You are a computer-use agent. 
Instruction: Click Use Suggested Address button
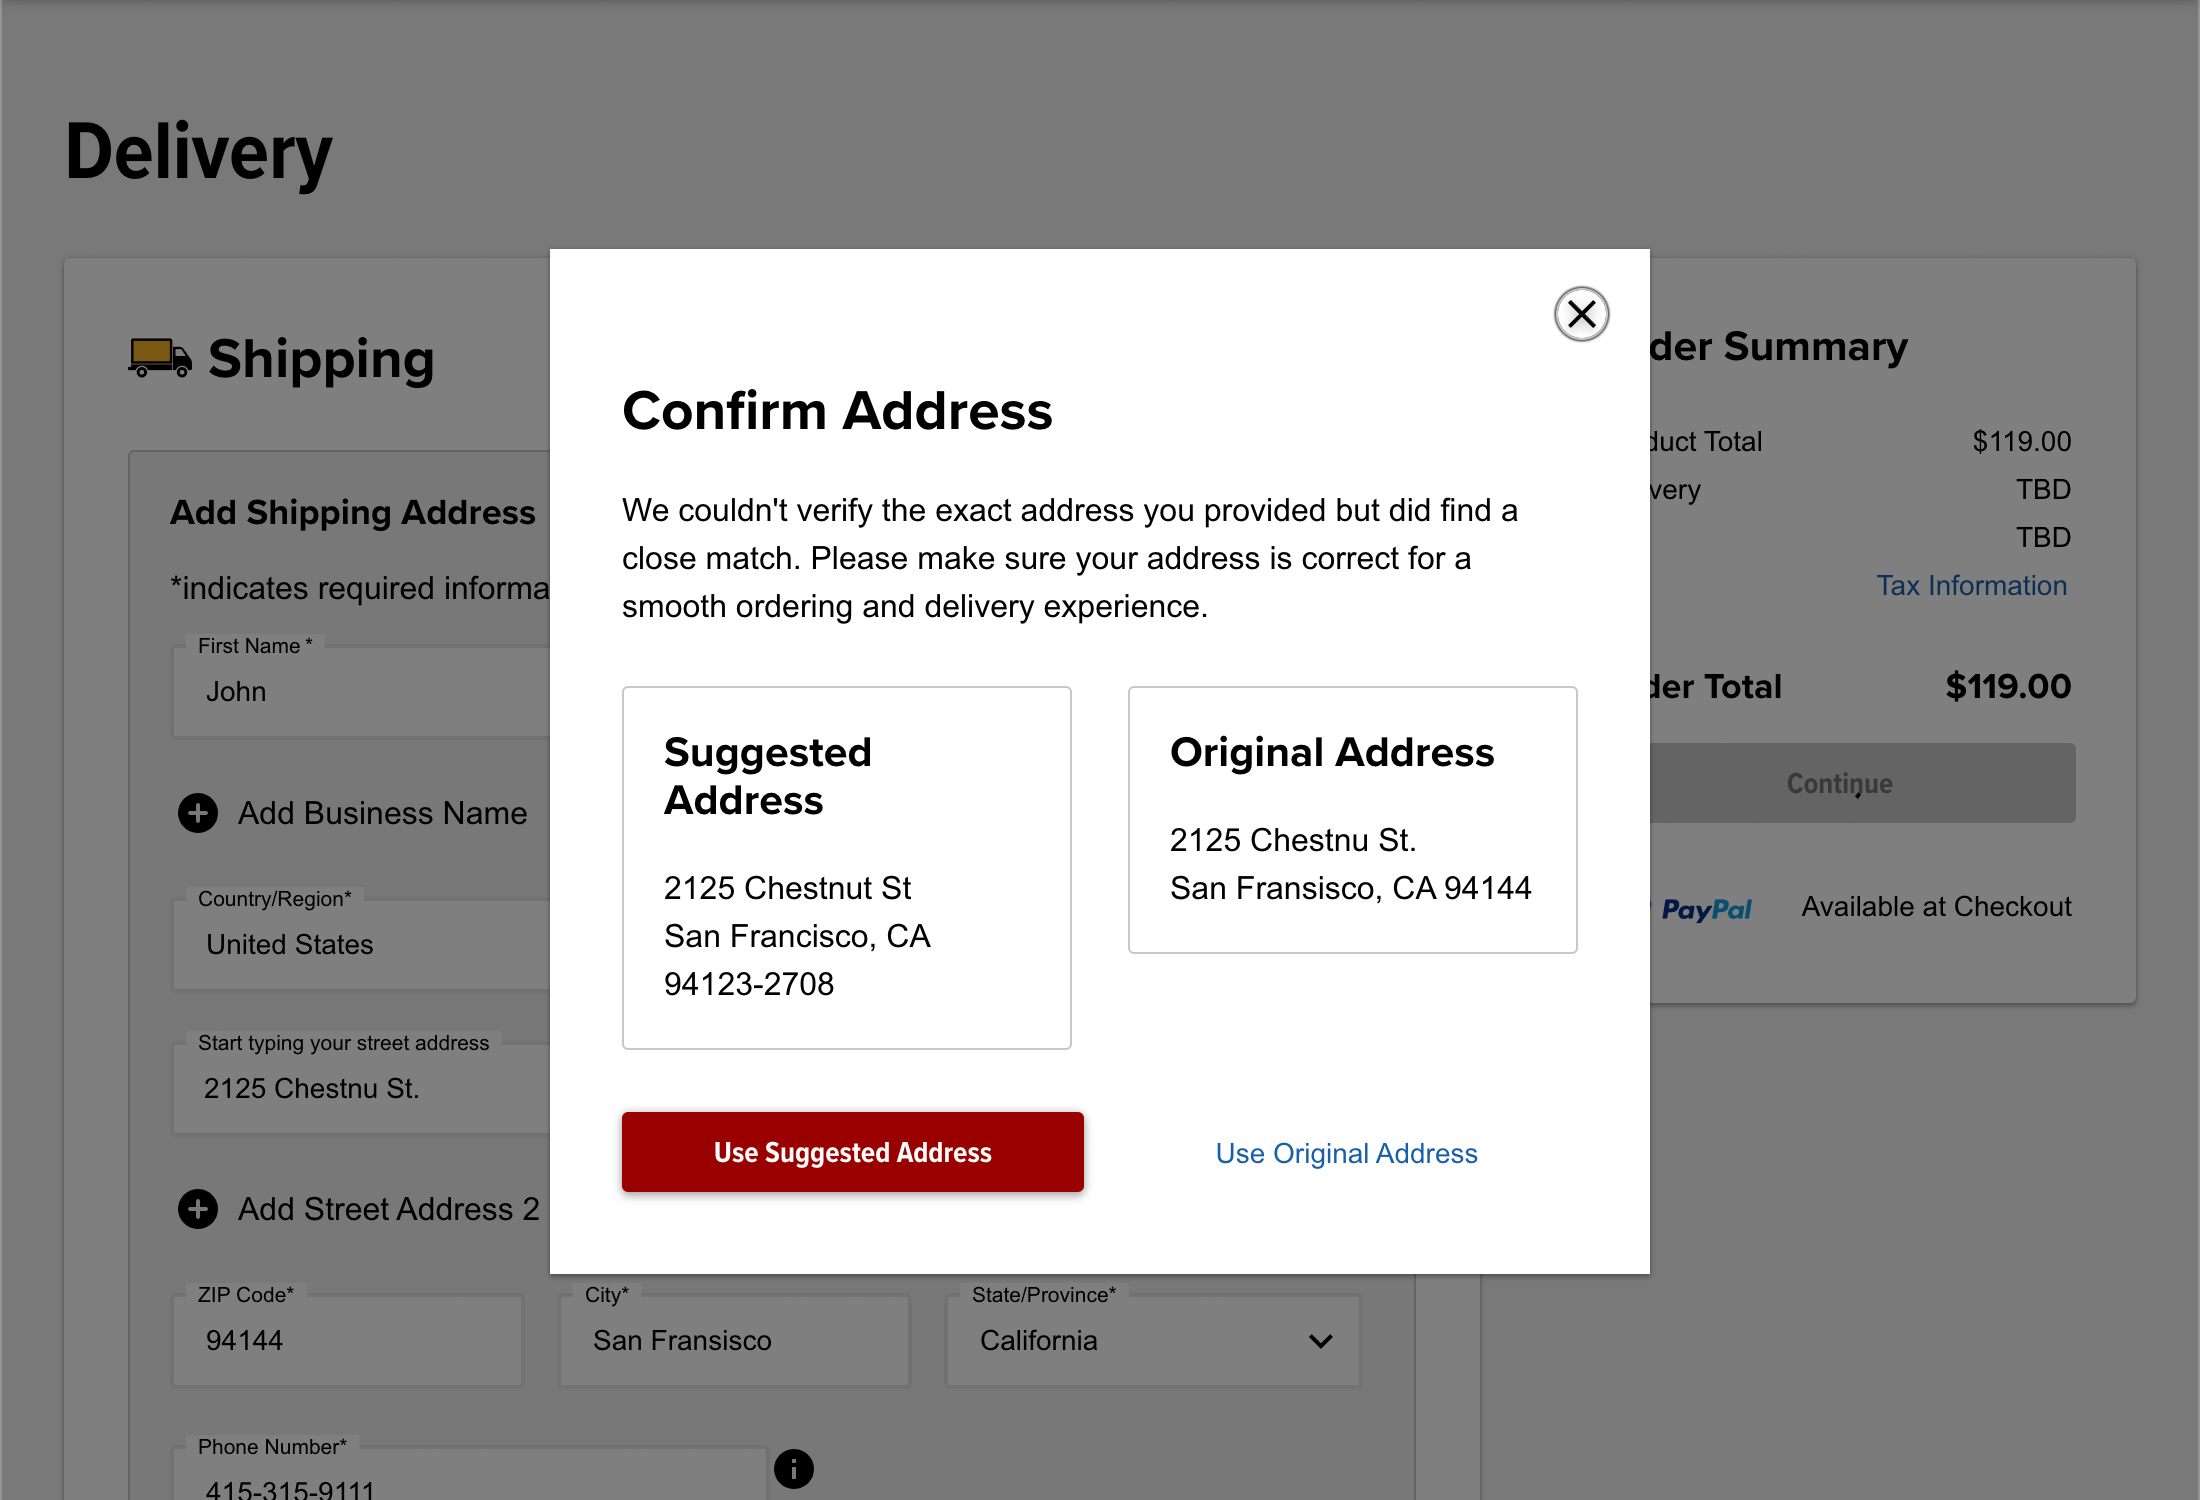(x=852, y=1152)
